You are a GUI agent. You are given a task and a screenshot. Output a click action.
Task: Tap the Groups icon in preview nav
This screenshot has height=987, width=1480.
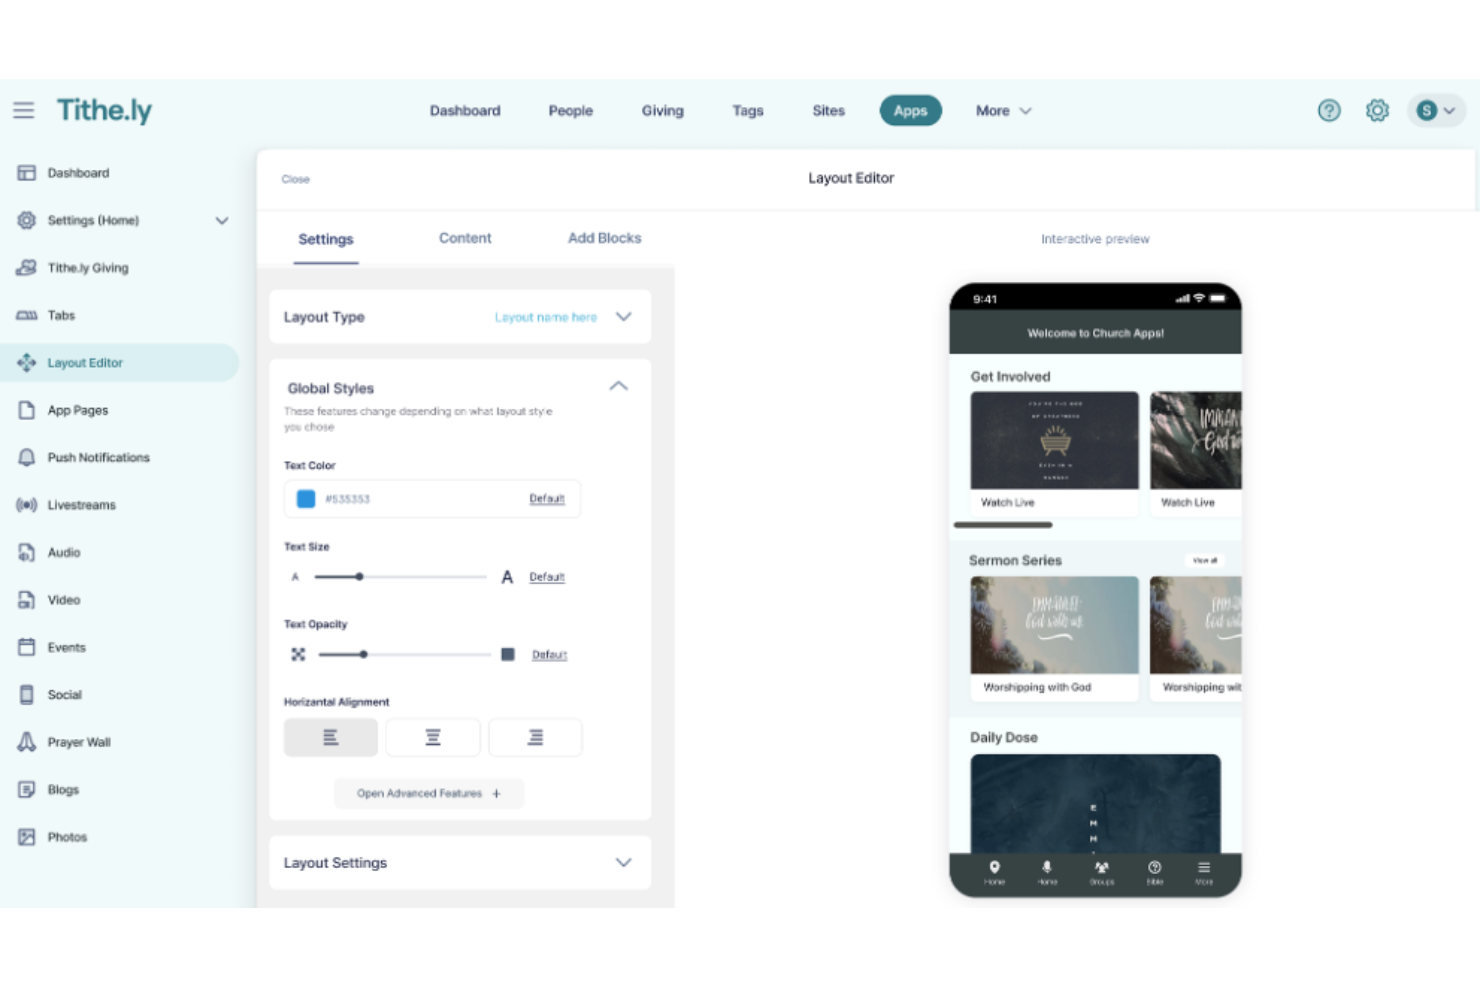pos(1101,867)
